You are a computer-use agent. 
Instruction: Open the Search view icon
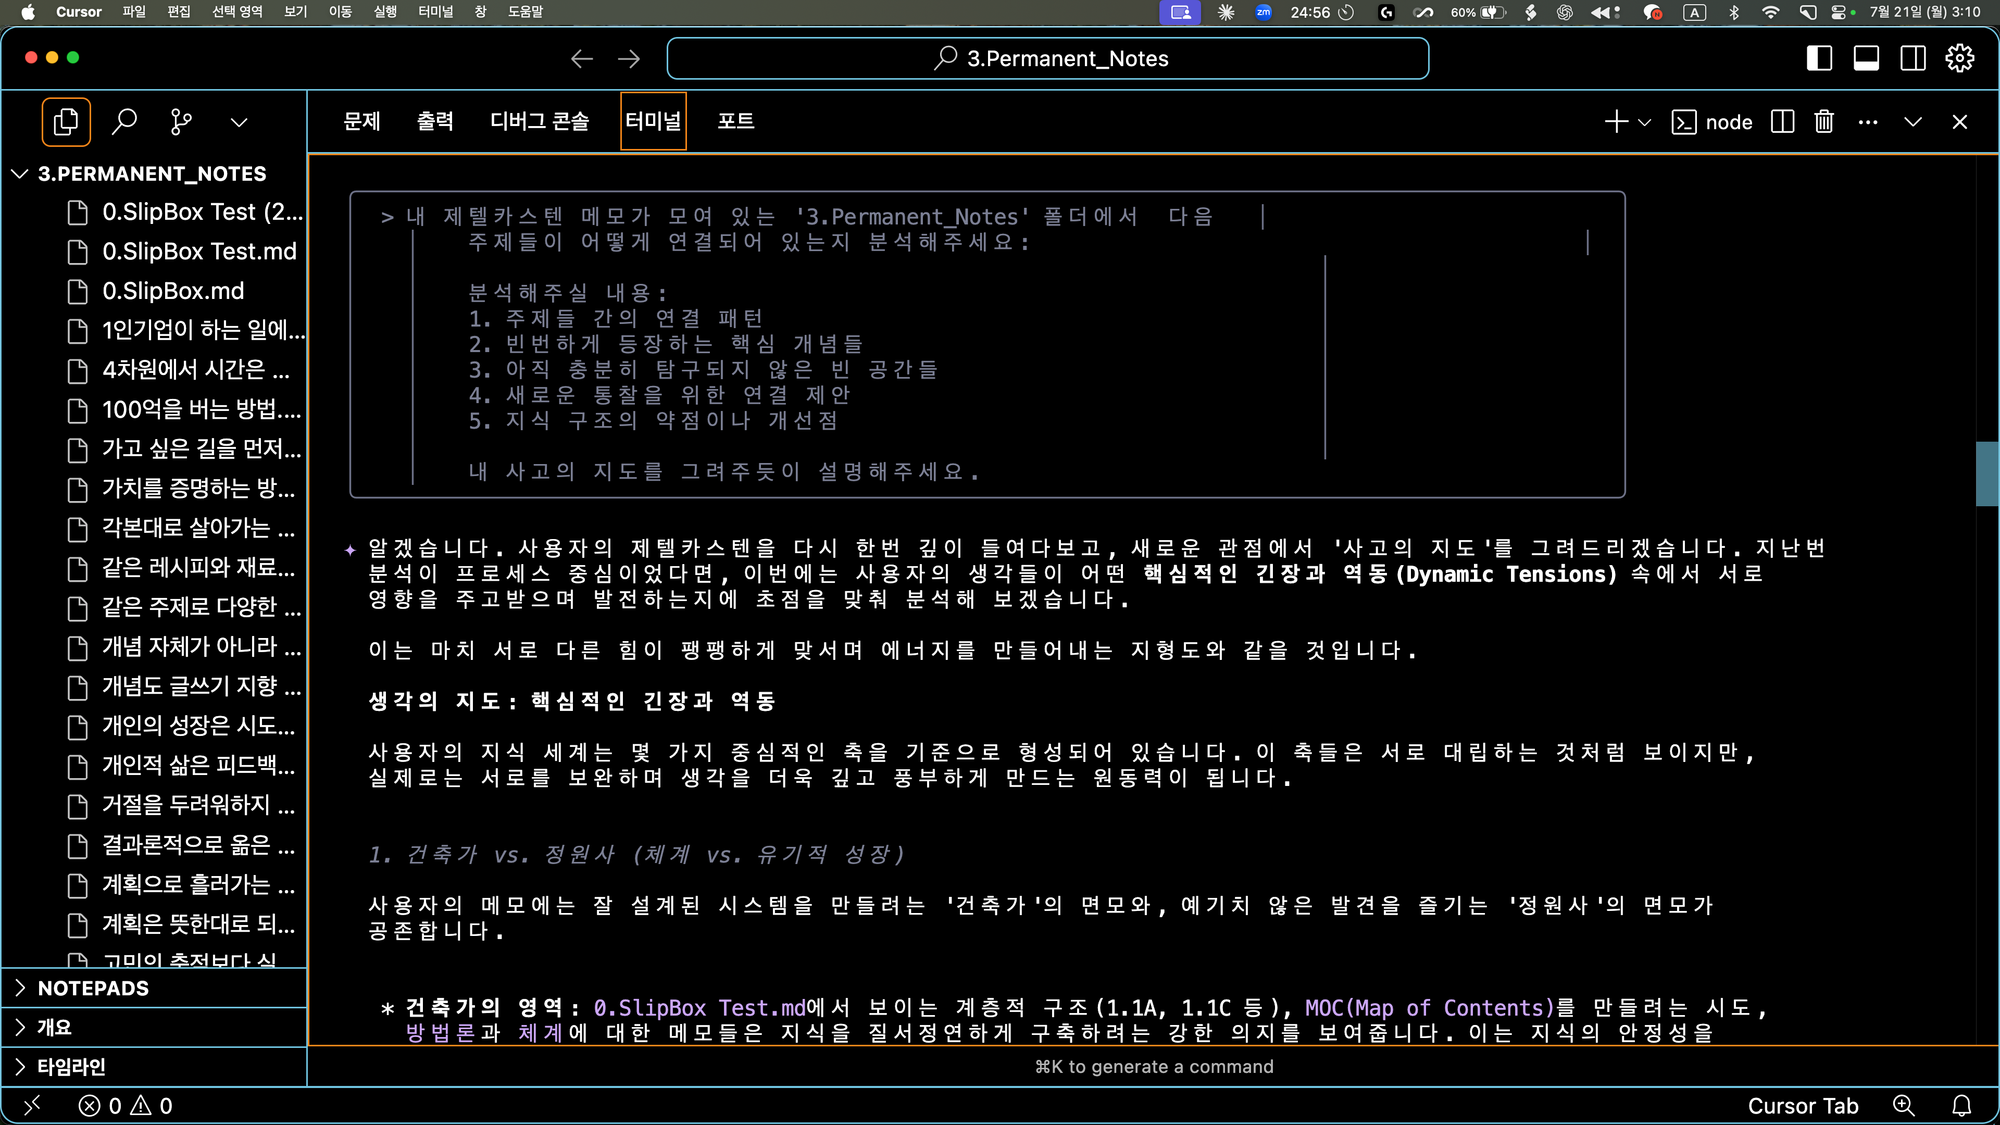[x=124, y=122]
